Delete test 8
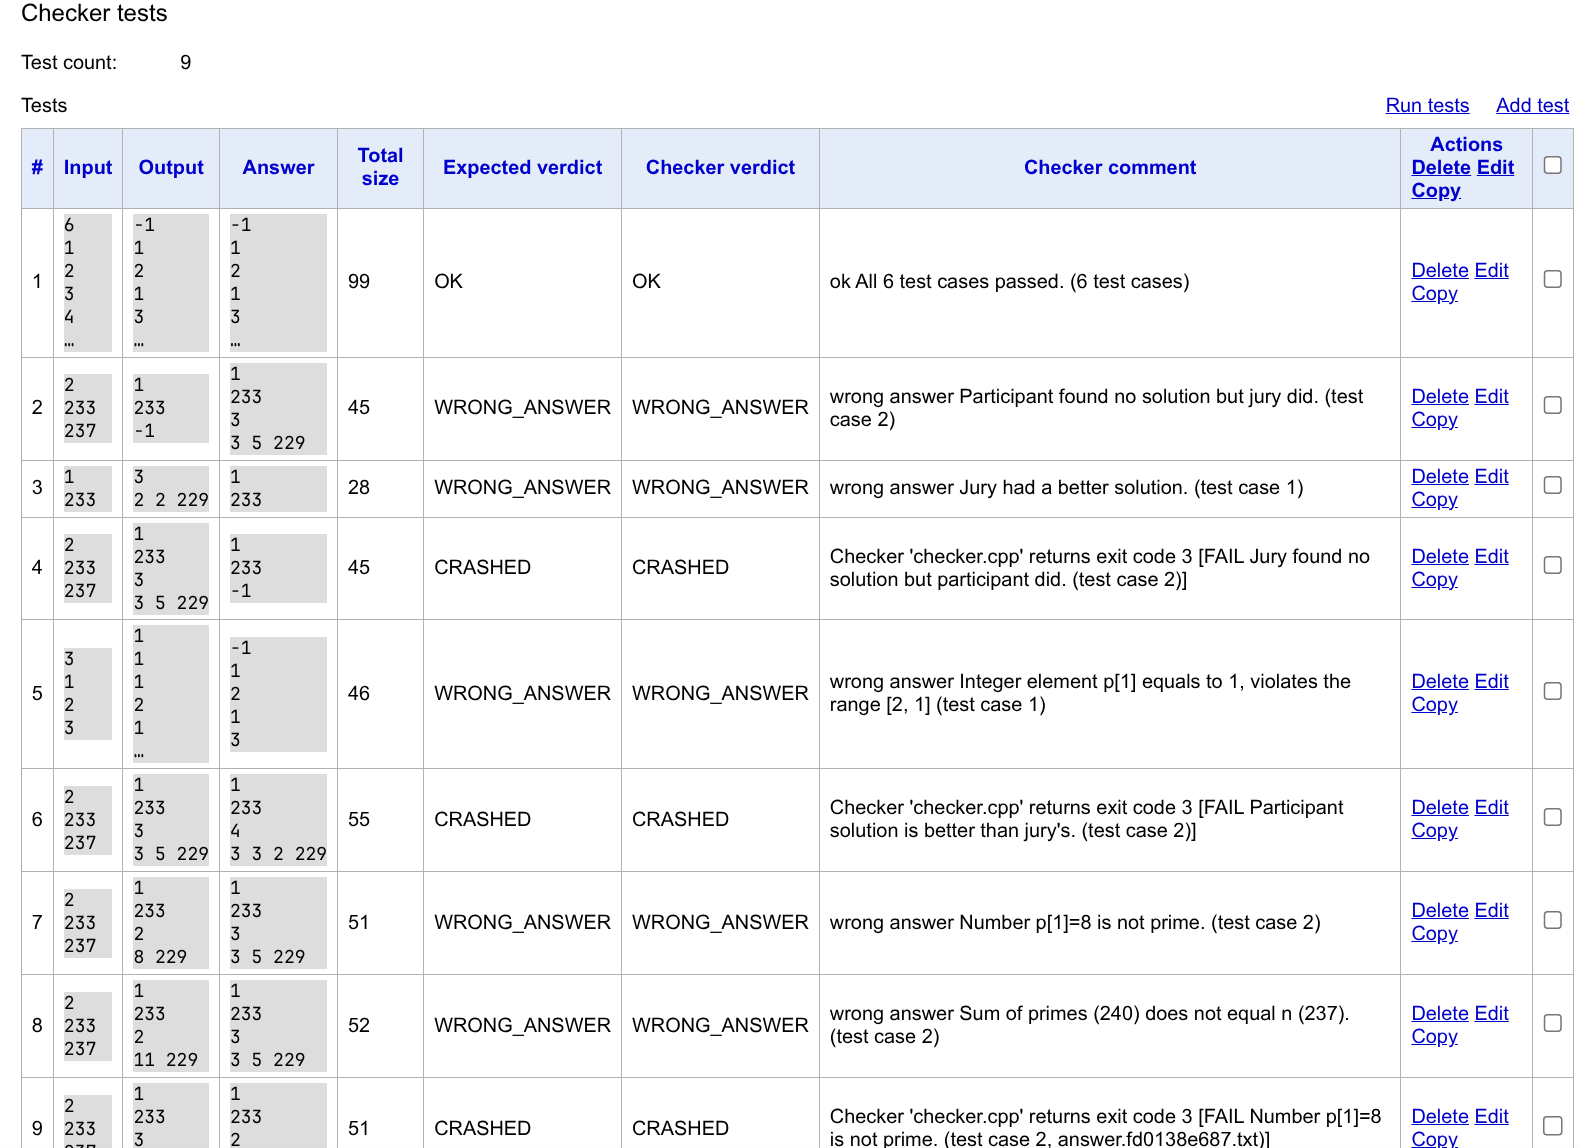 pyautogui.click(x=1439, y=1014)
